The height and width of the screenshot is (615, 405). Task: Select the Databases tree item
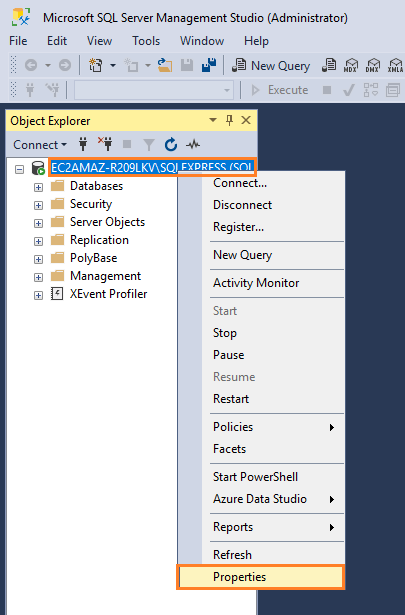96,186
